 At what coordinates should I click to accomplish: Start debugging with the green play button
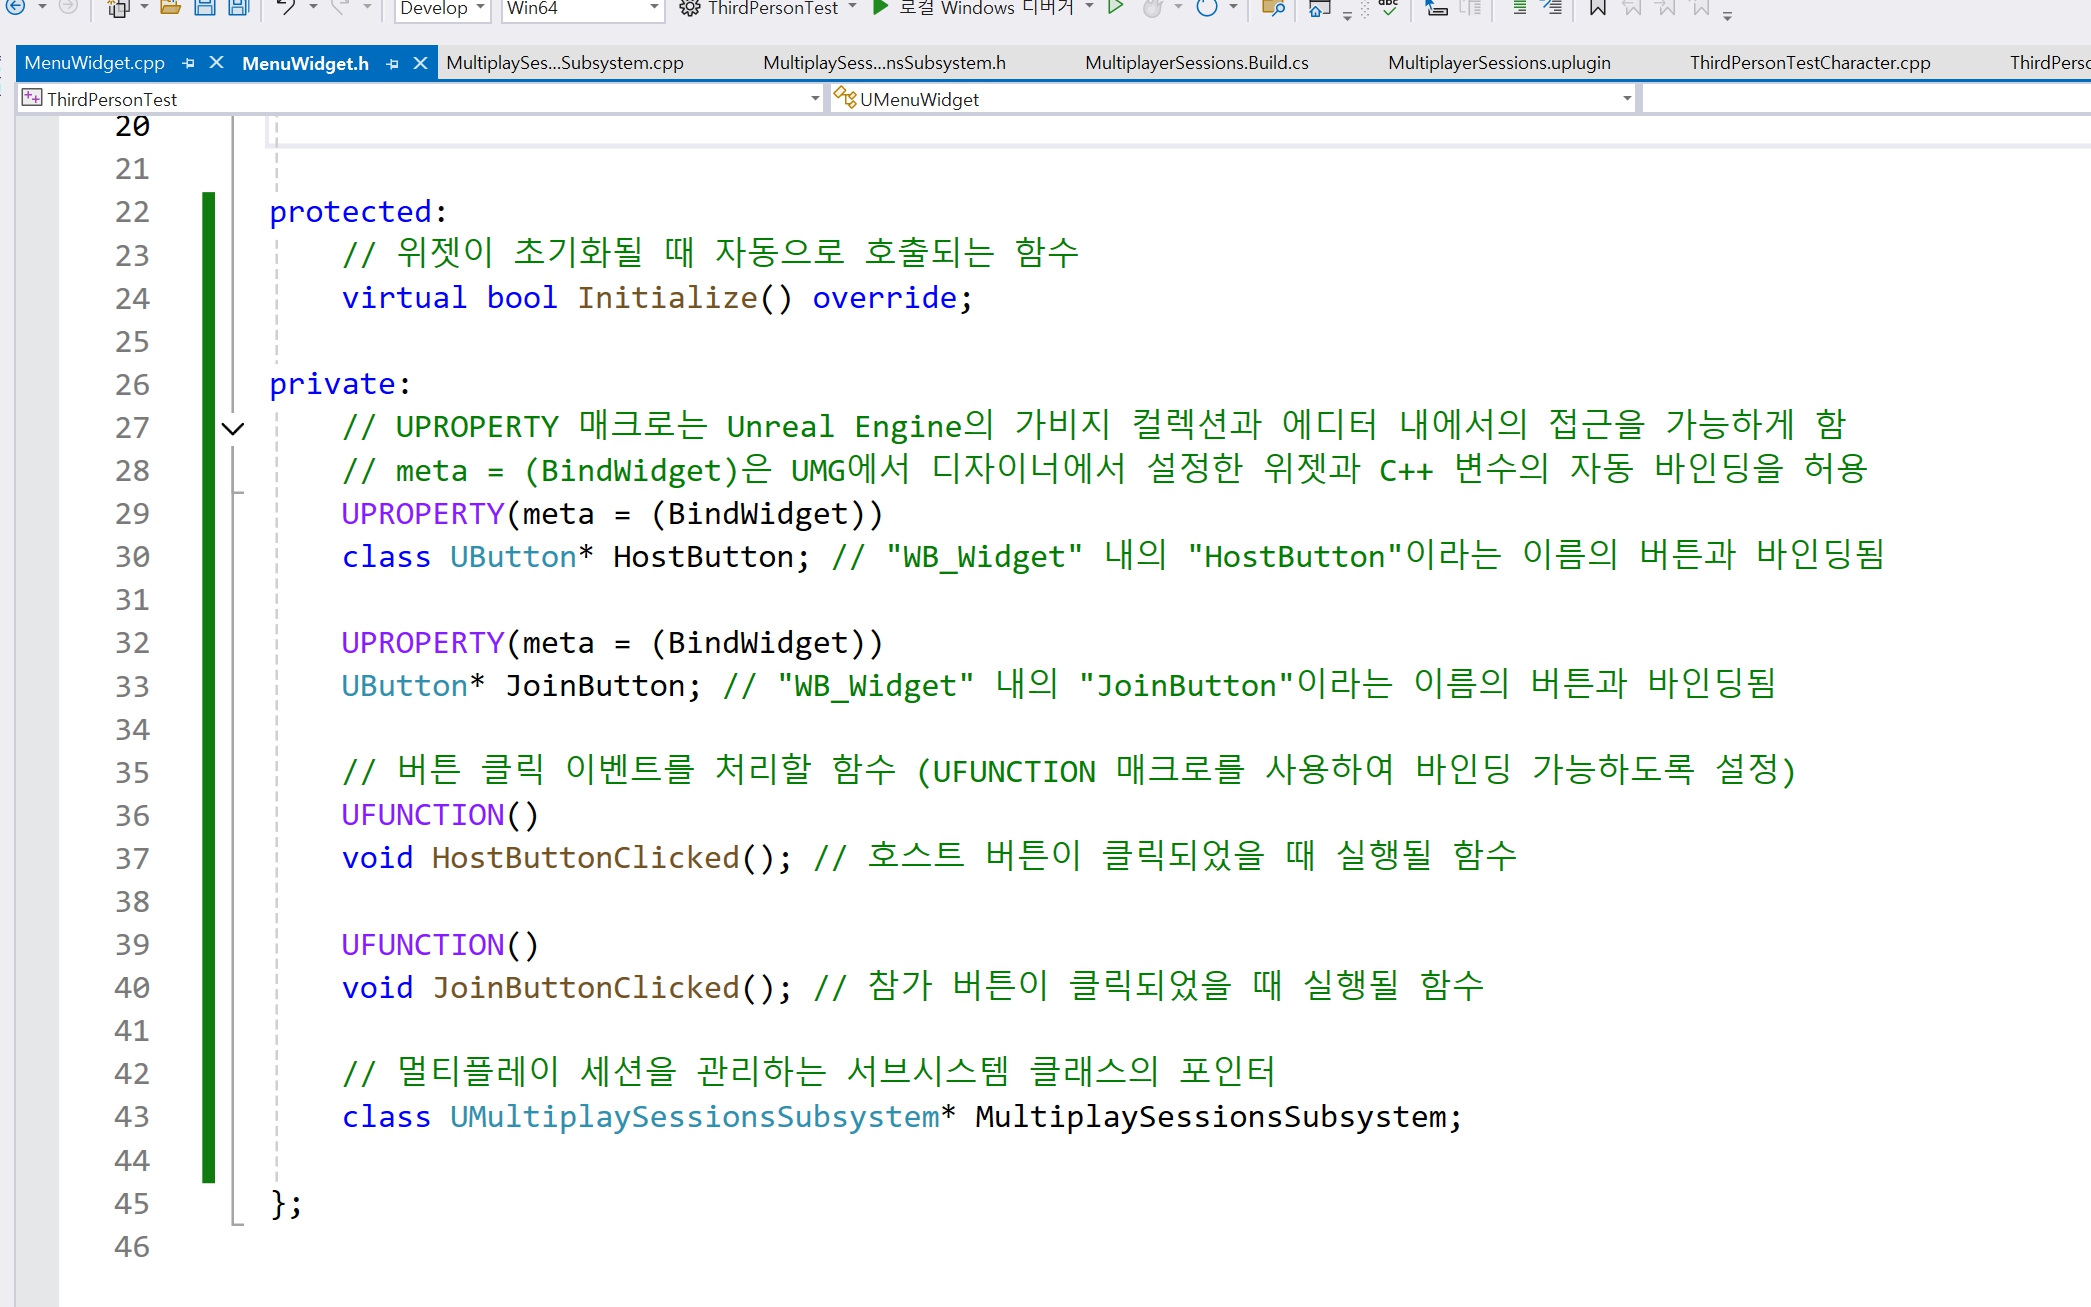click(x=880, y=7)
